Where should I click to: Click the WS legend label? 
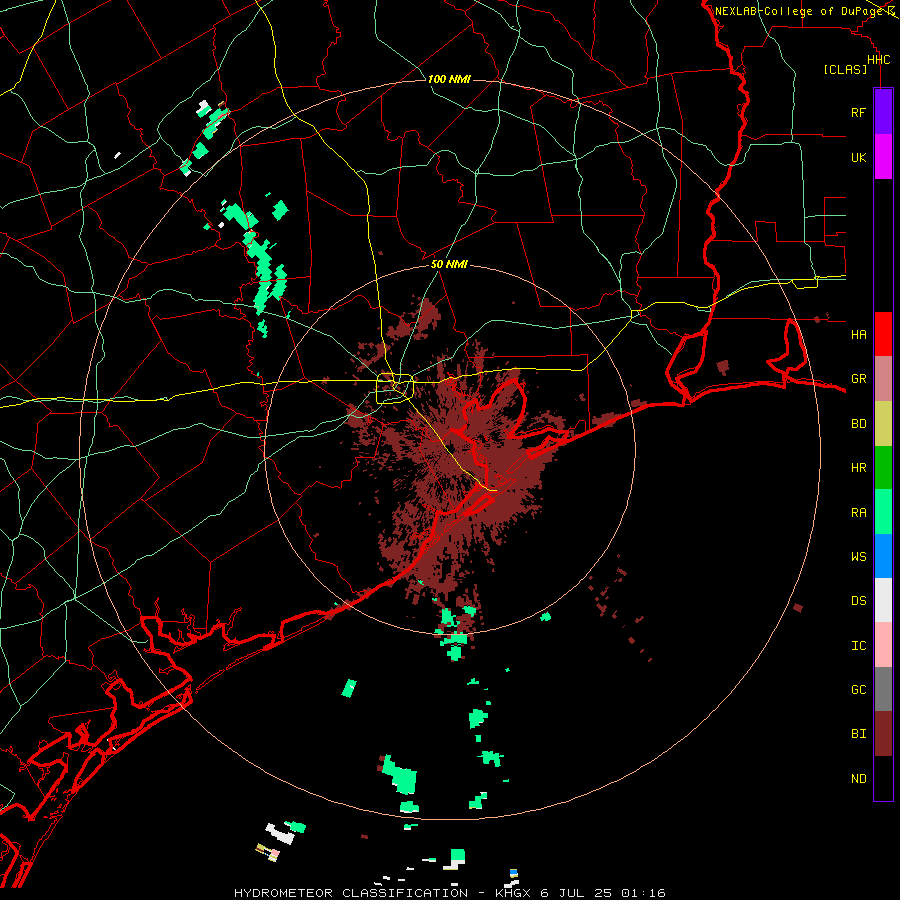(858, 557)
